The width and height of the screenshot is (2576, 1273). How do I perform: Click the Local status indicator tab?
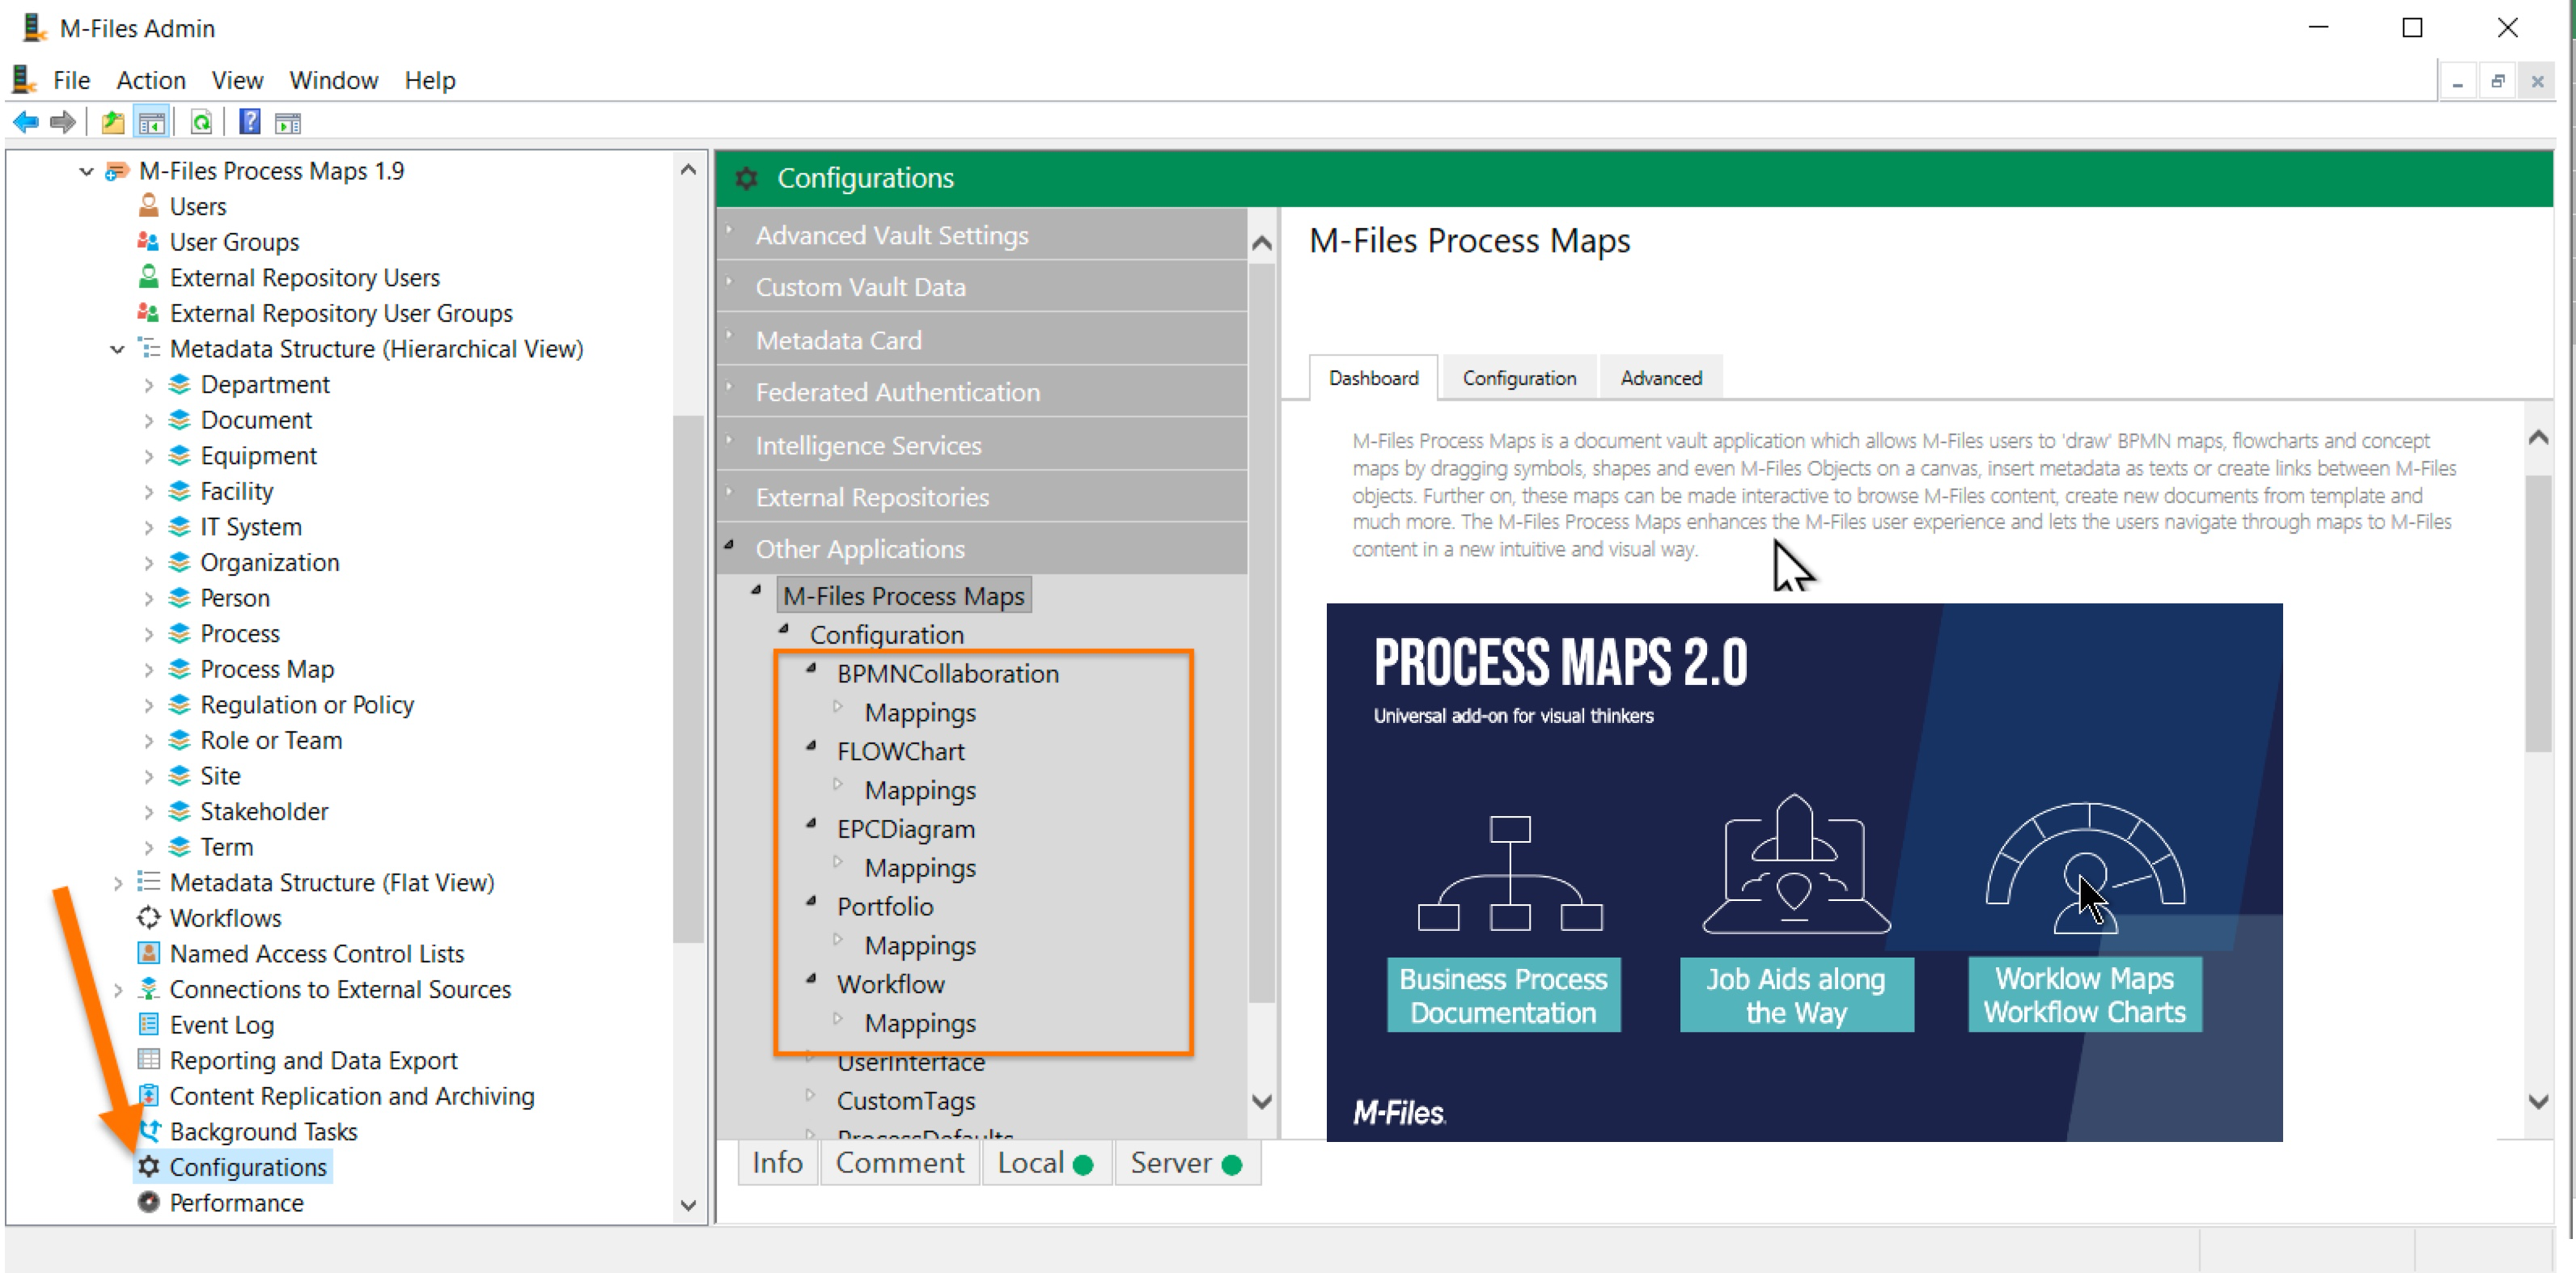click(1045, 1163)
